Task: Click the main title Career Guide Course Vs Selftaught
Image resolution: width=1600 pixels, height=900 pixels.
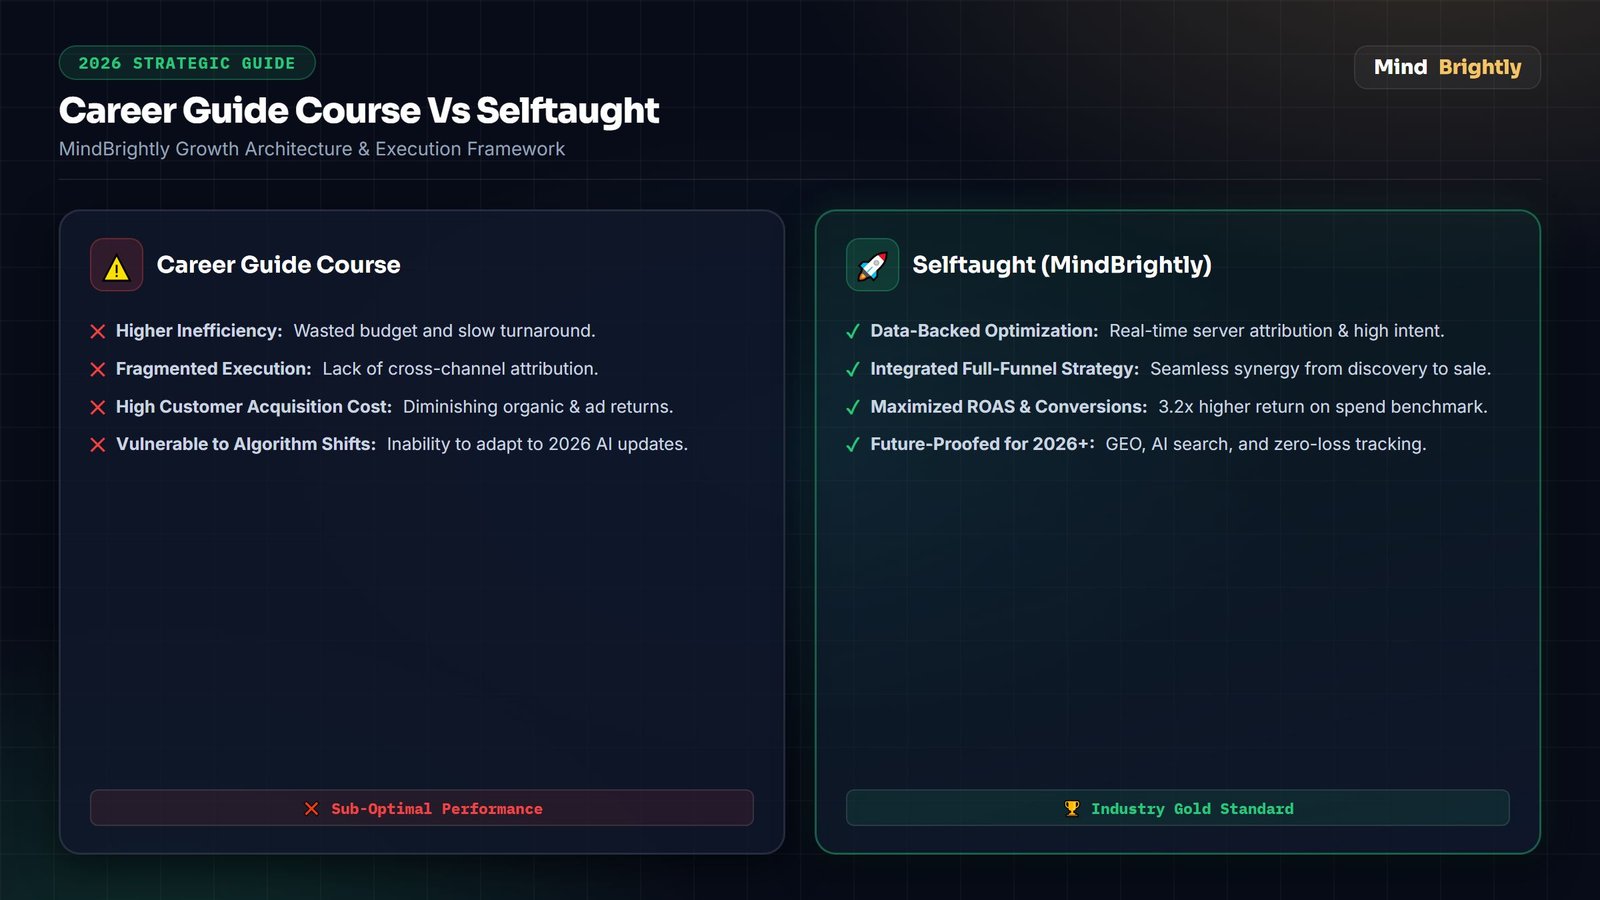Action: point(359,111)
